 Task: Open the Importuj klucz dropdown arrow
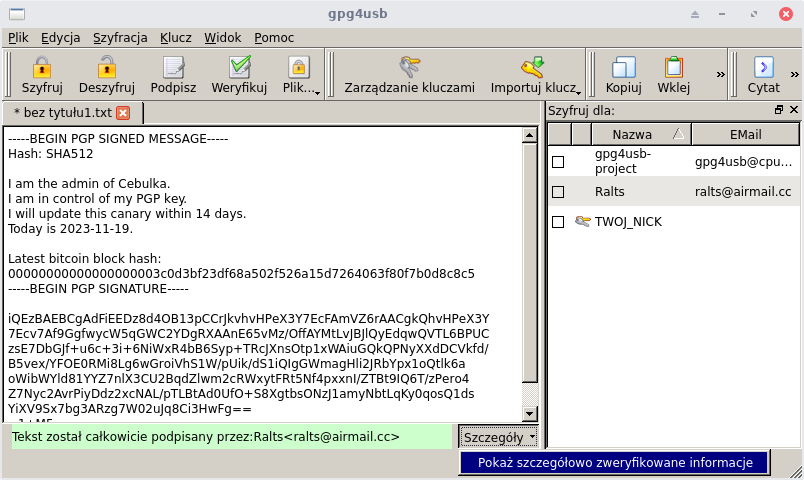(578, 93)
